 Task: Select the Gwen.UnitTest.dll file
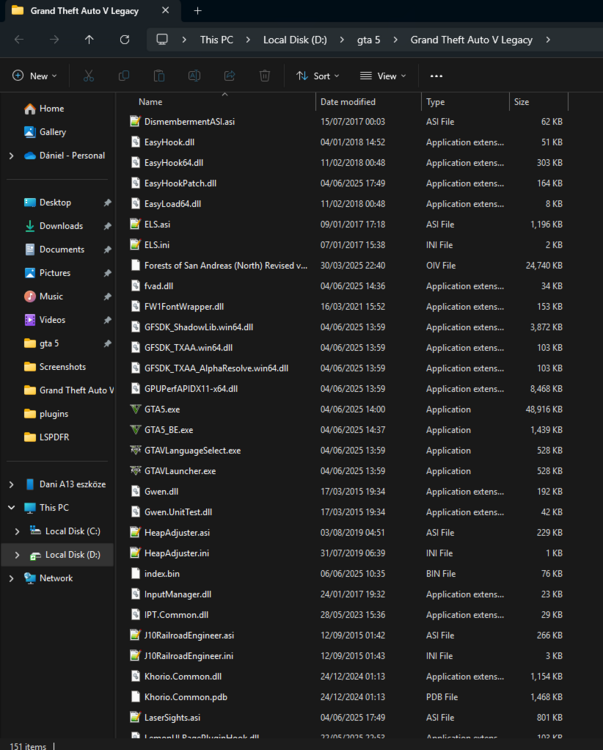[178, 512]
